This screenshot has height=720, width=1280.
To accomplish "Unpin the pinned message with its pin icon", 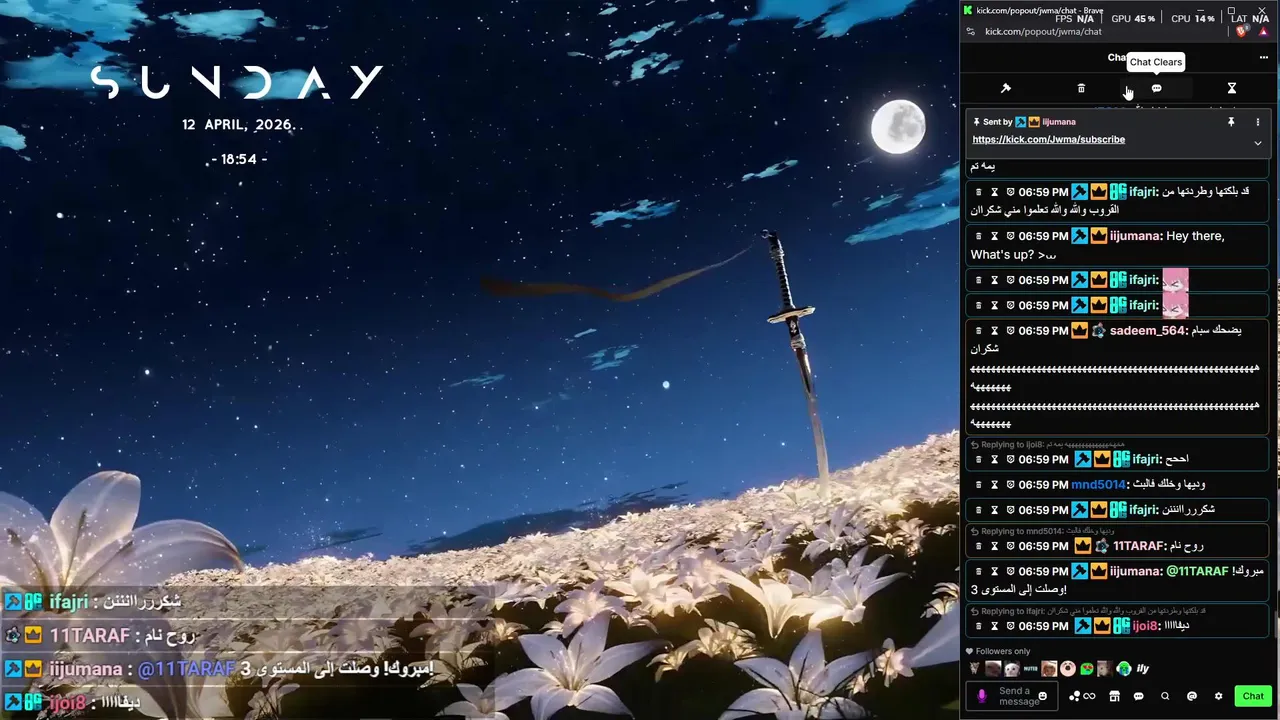I will tap(1232, 122).
